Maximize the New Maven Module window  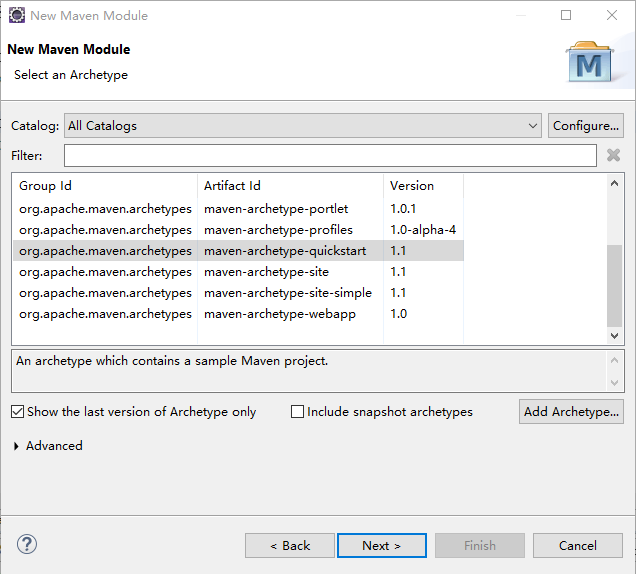point(566,15)
